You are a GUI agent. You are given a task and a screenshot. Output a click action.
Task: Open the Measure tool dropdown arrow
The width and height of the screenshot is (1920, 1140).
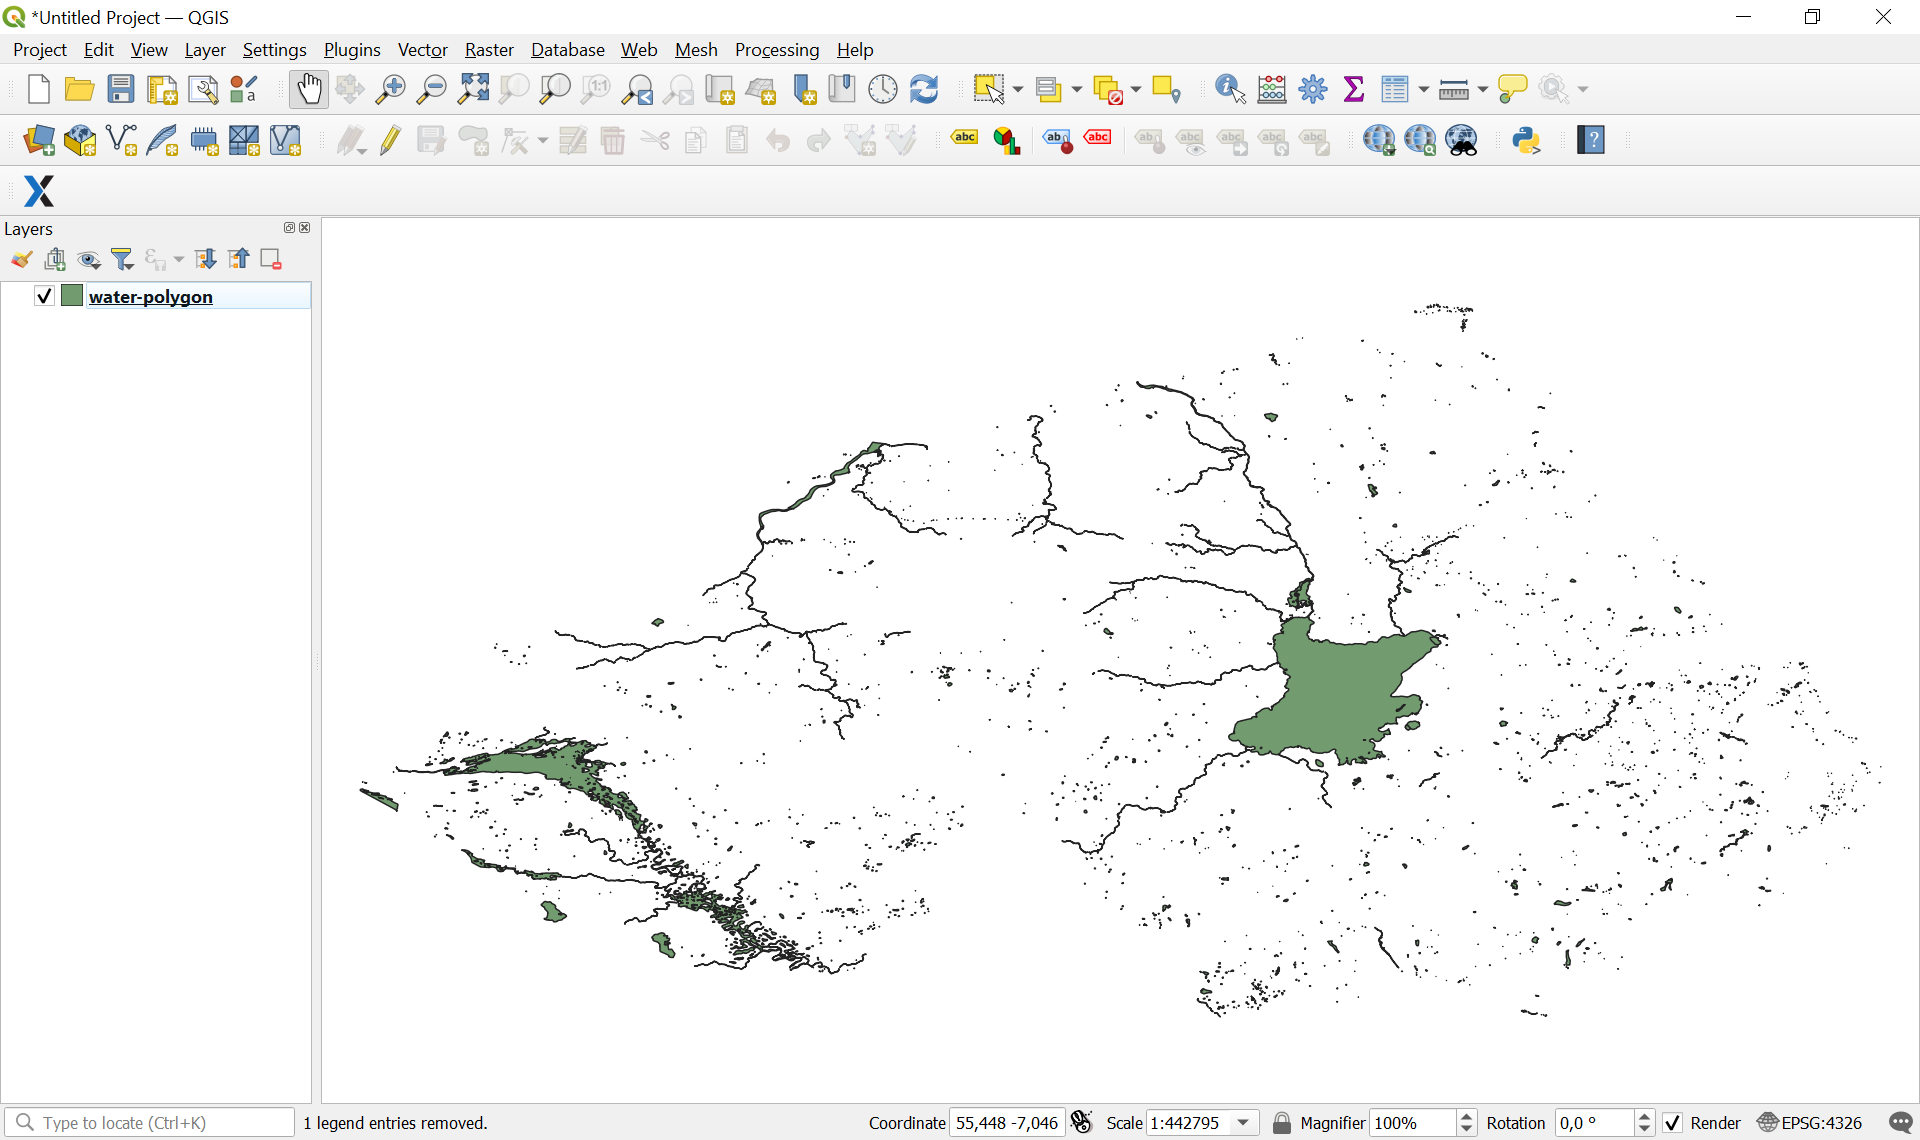(x=1483, y=90)
